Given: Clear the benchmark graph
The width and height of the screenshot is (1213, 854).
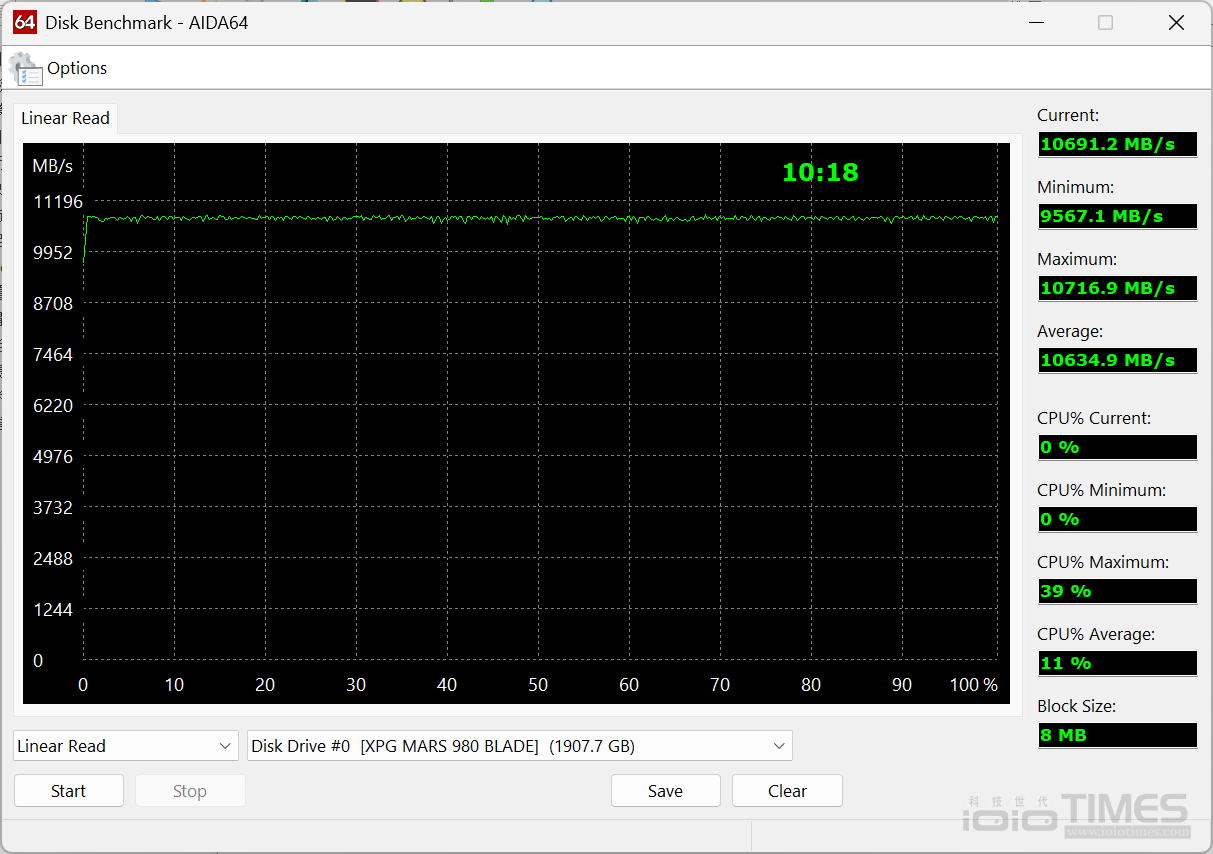Looking at the screenshot, I should (x=787, y=791).
